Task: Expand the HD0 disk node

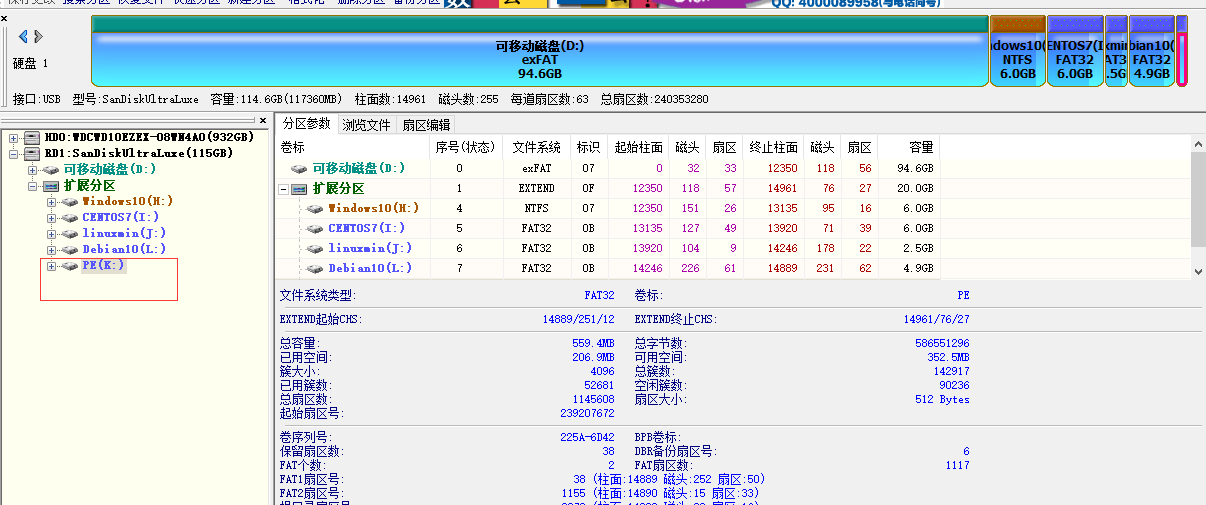Action: [x=14, y=138]
